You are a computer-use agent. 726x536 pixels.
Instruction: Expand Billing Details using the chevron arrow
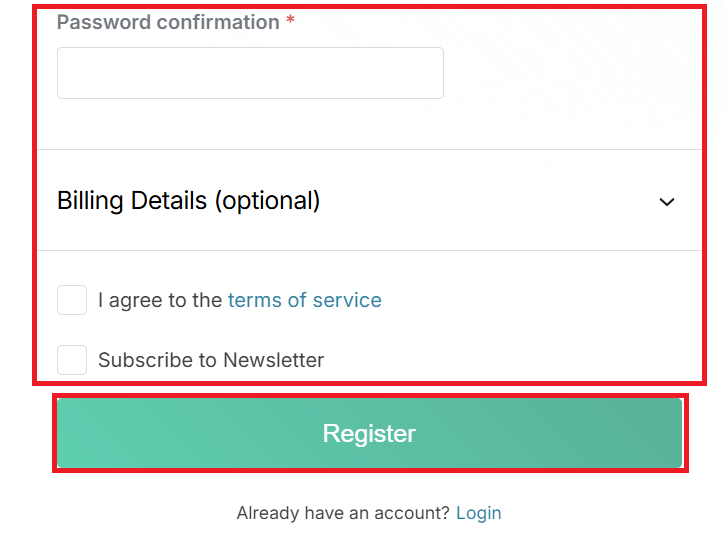(667, 202)
